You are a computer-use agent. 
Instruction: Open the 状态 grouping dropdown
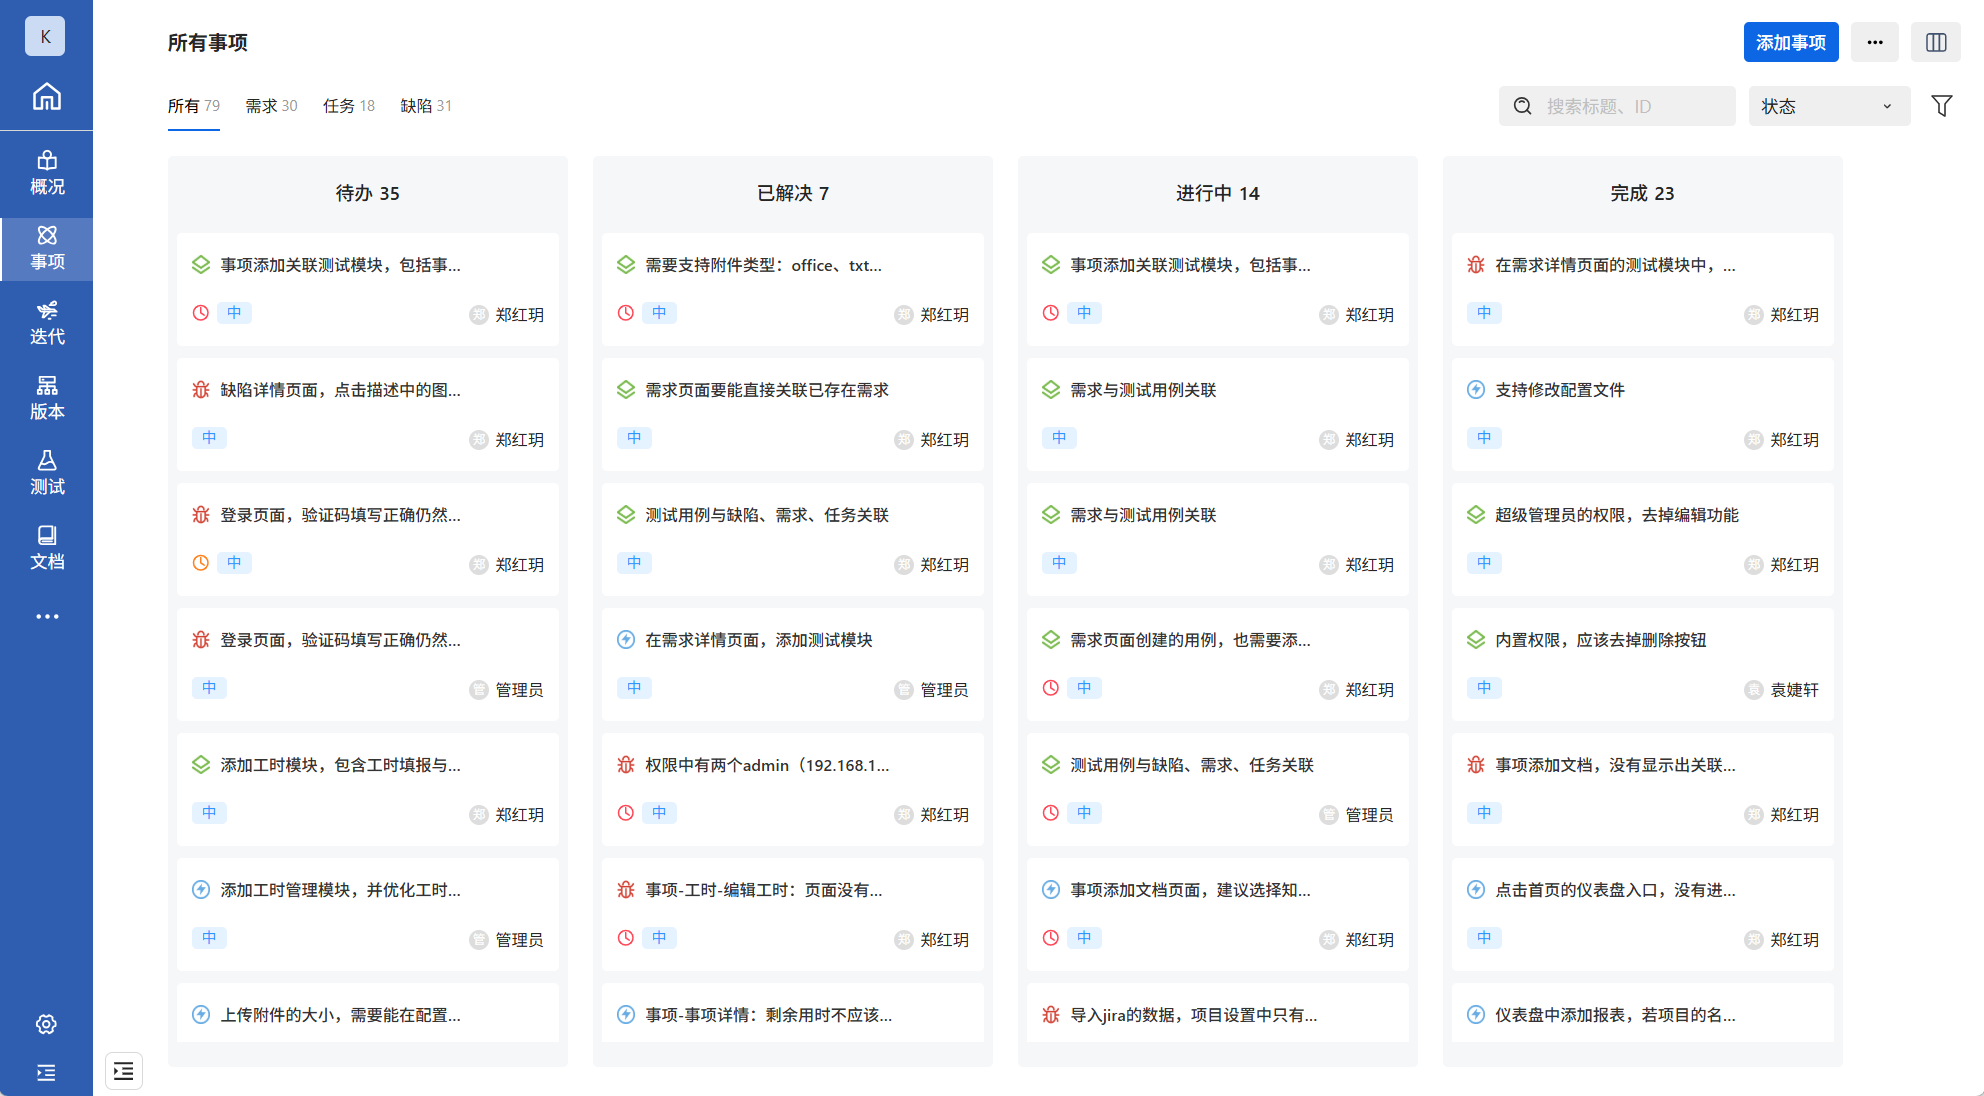(x=1828, y=106)
